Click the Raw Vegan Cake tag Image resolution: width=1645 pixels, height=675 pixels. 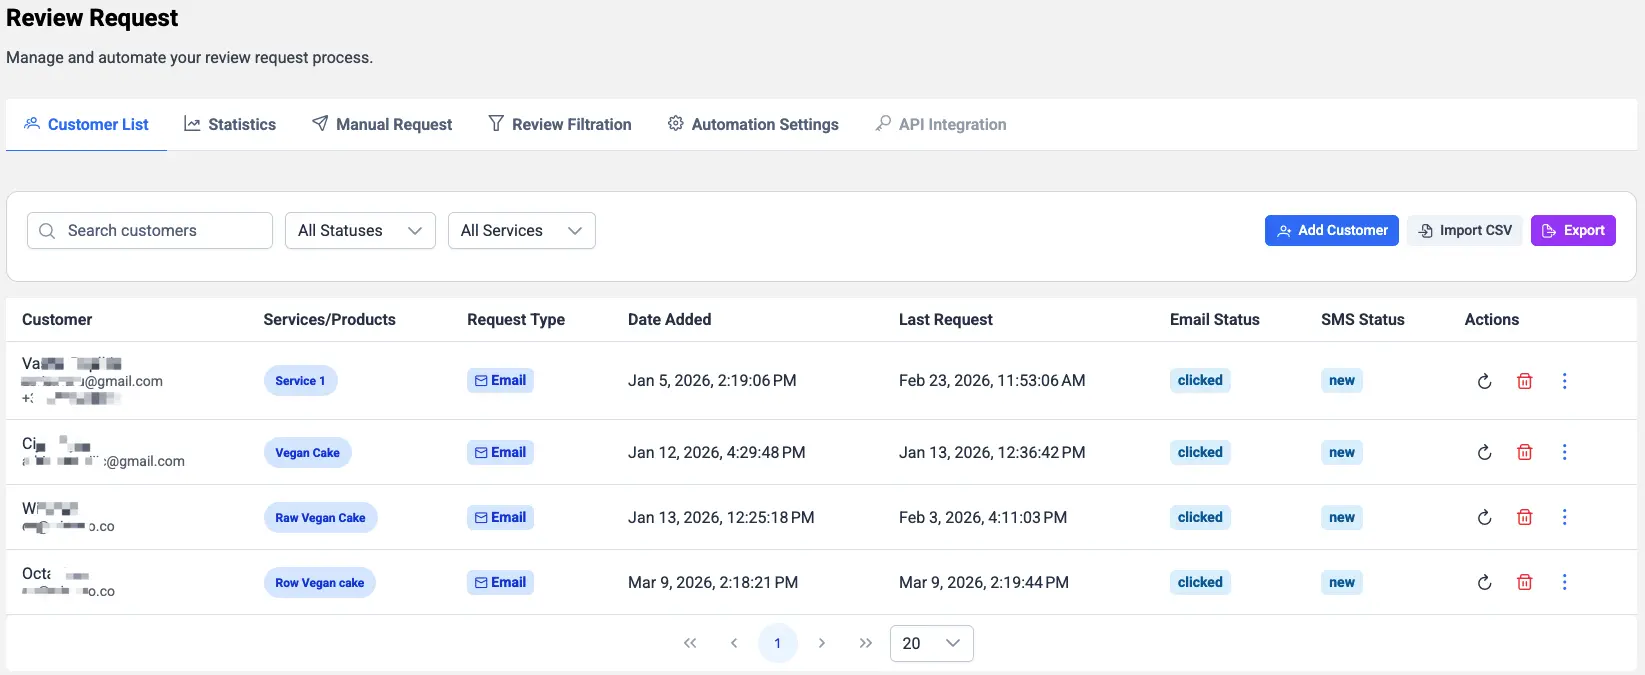point(321,517)
